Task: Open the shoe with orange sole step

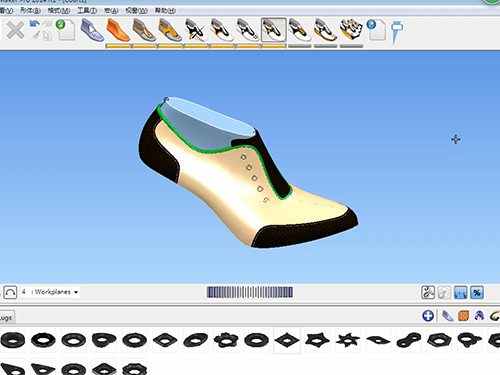Action: (325, 30)
